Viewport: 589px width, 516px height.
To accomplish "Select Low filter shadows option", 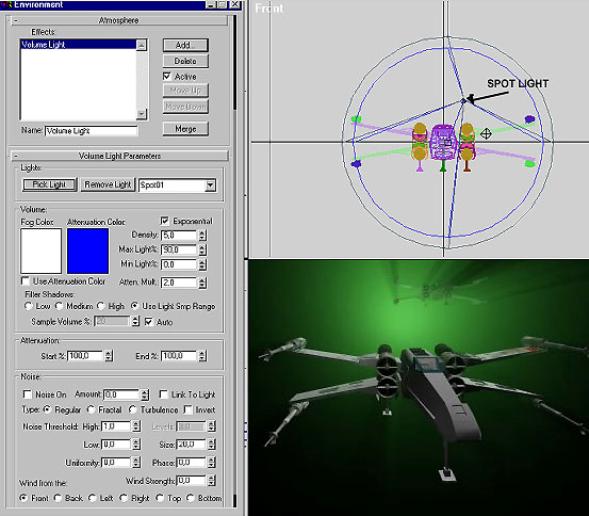I will tap(28, 306).
